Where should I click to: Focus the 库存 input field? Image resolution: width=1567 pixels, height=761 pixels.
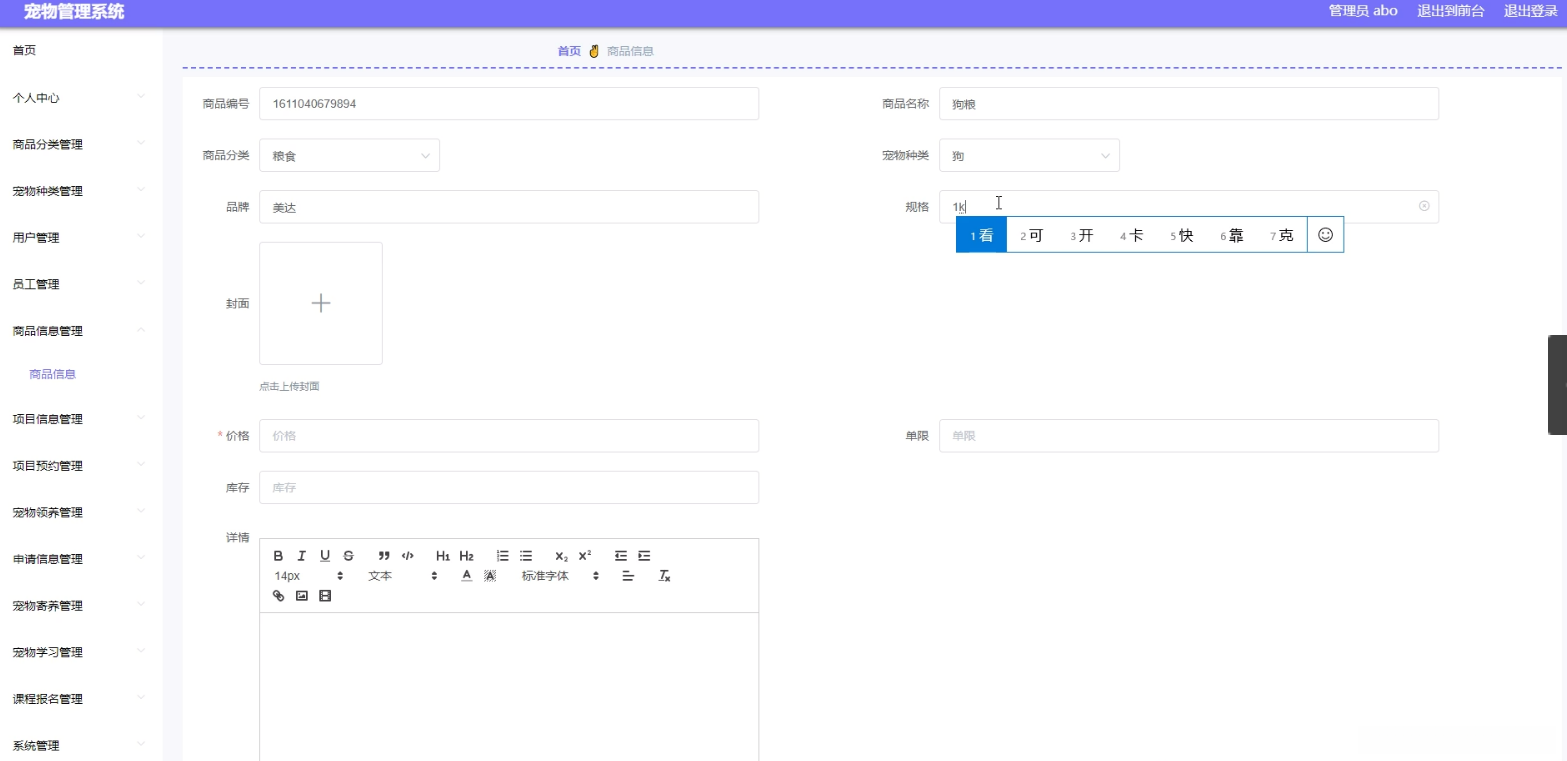[509, 488]
